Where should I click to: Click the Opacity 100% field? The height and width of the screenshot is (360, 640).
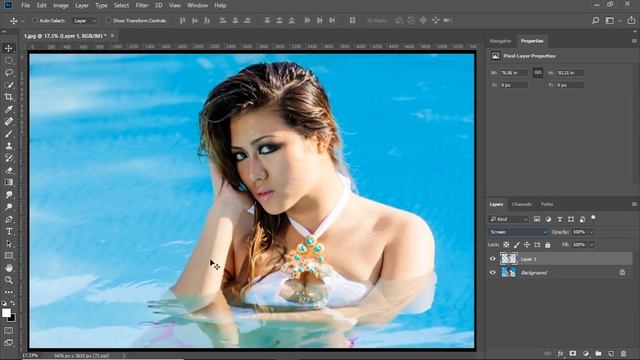[579, 232]
